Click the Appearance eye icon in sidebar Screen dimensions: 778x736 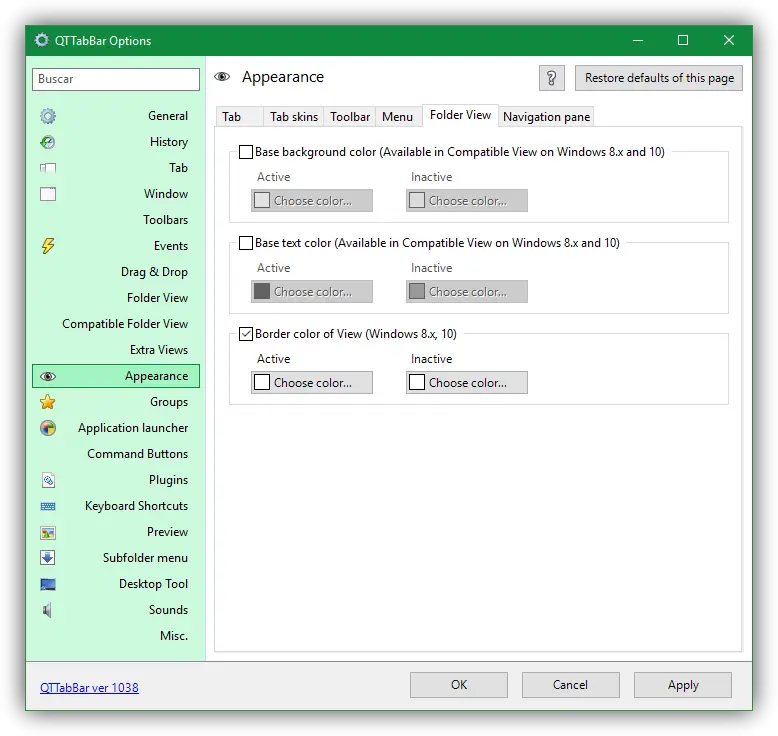click(x=48, y=376)
